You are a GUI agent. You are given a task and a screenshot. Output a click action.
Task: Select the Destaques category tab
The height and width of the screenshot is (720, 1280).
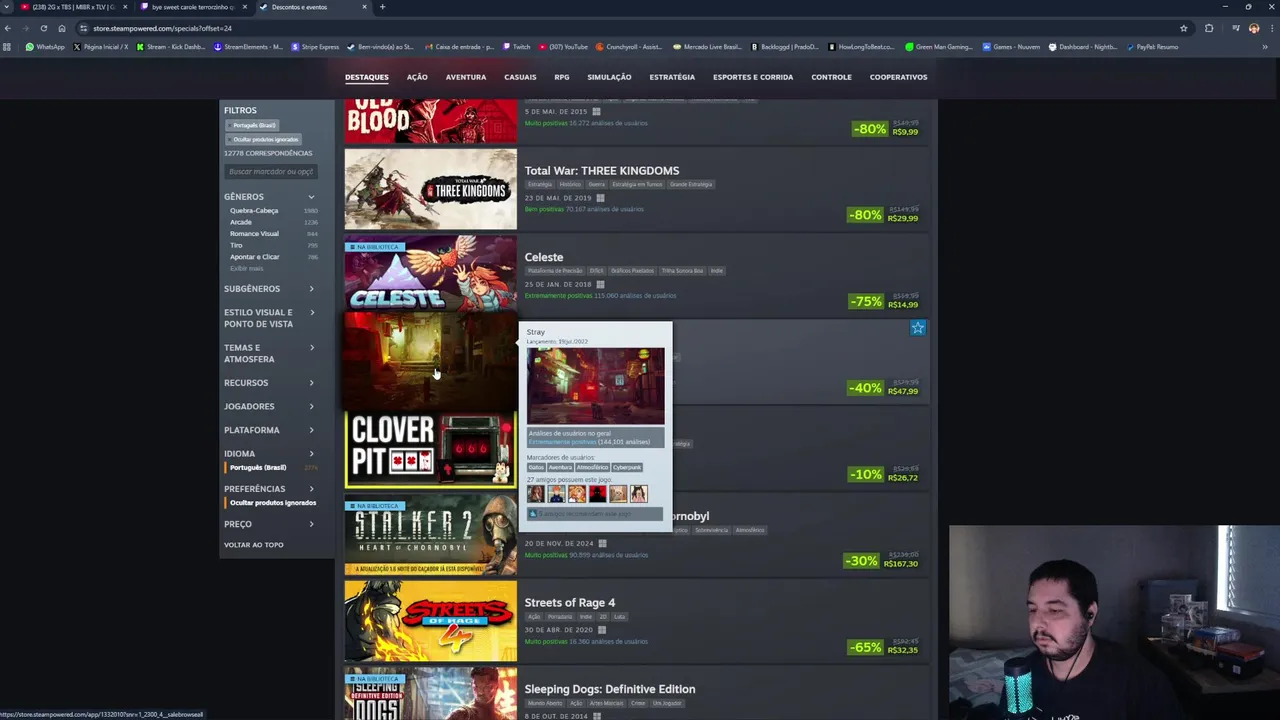click(367, 77)
